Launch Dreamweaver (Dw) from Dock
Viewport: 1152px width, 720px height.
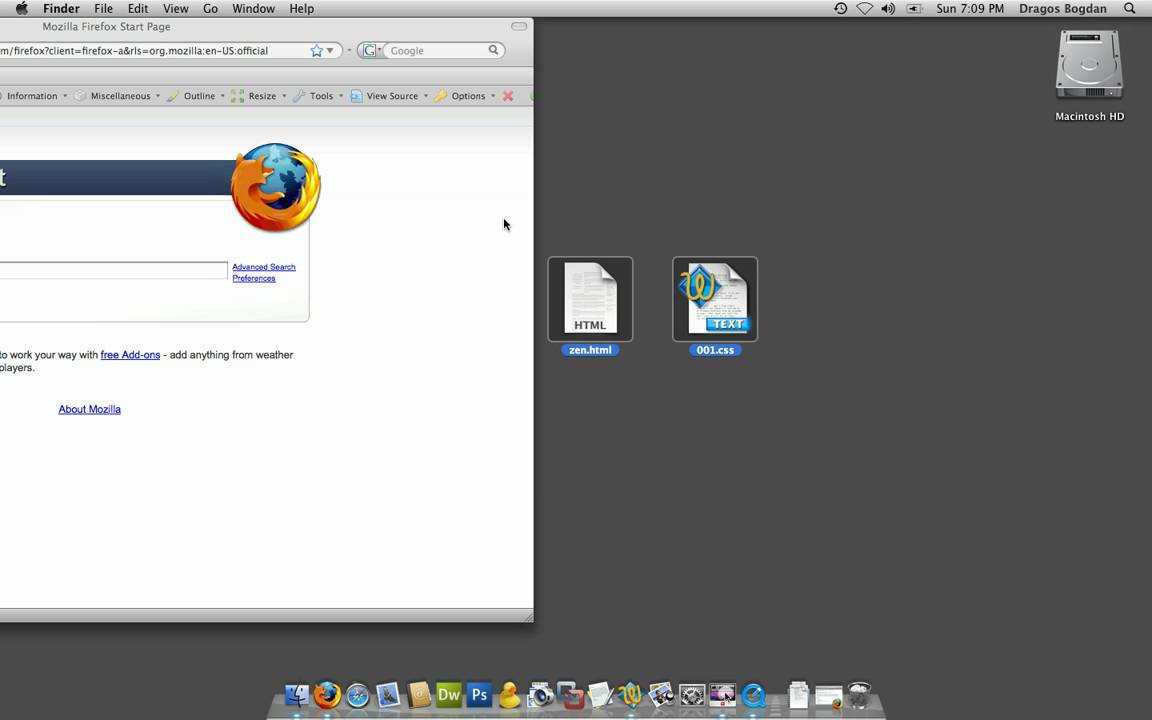click(x=449, y=694)
